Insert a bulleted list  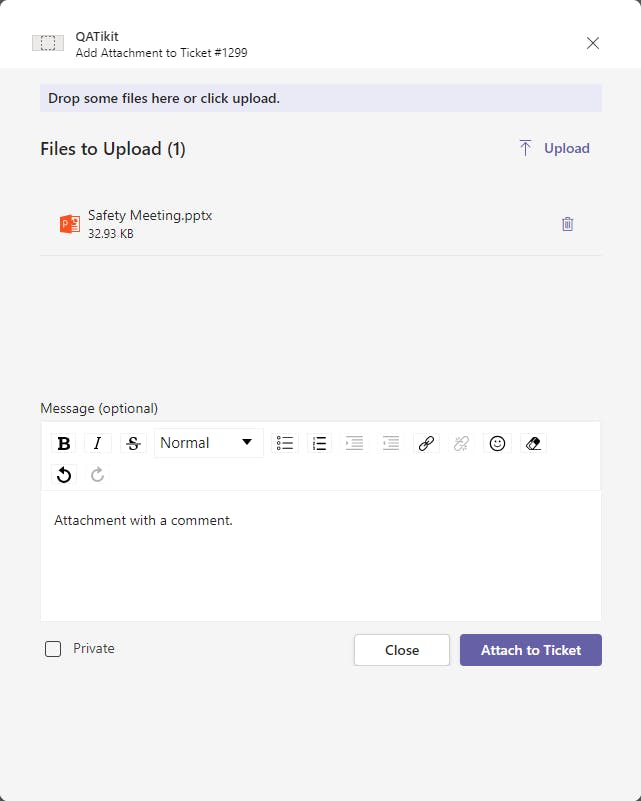[x=285, y=443]
